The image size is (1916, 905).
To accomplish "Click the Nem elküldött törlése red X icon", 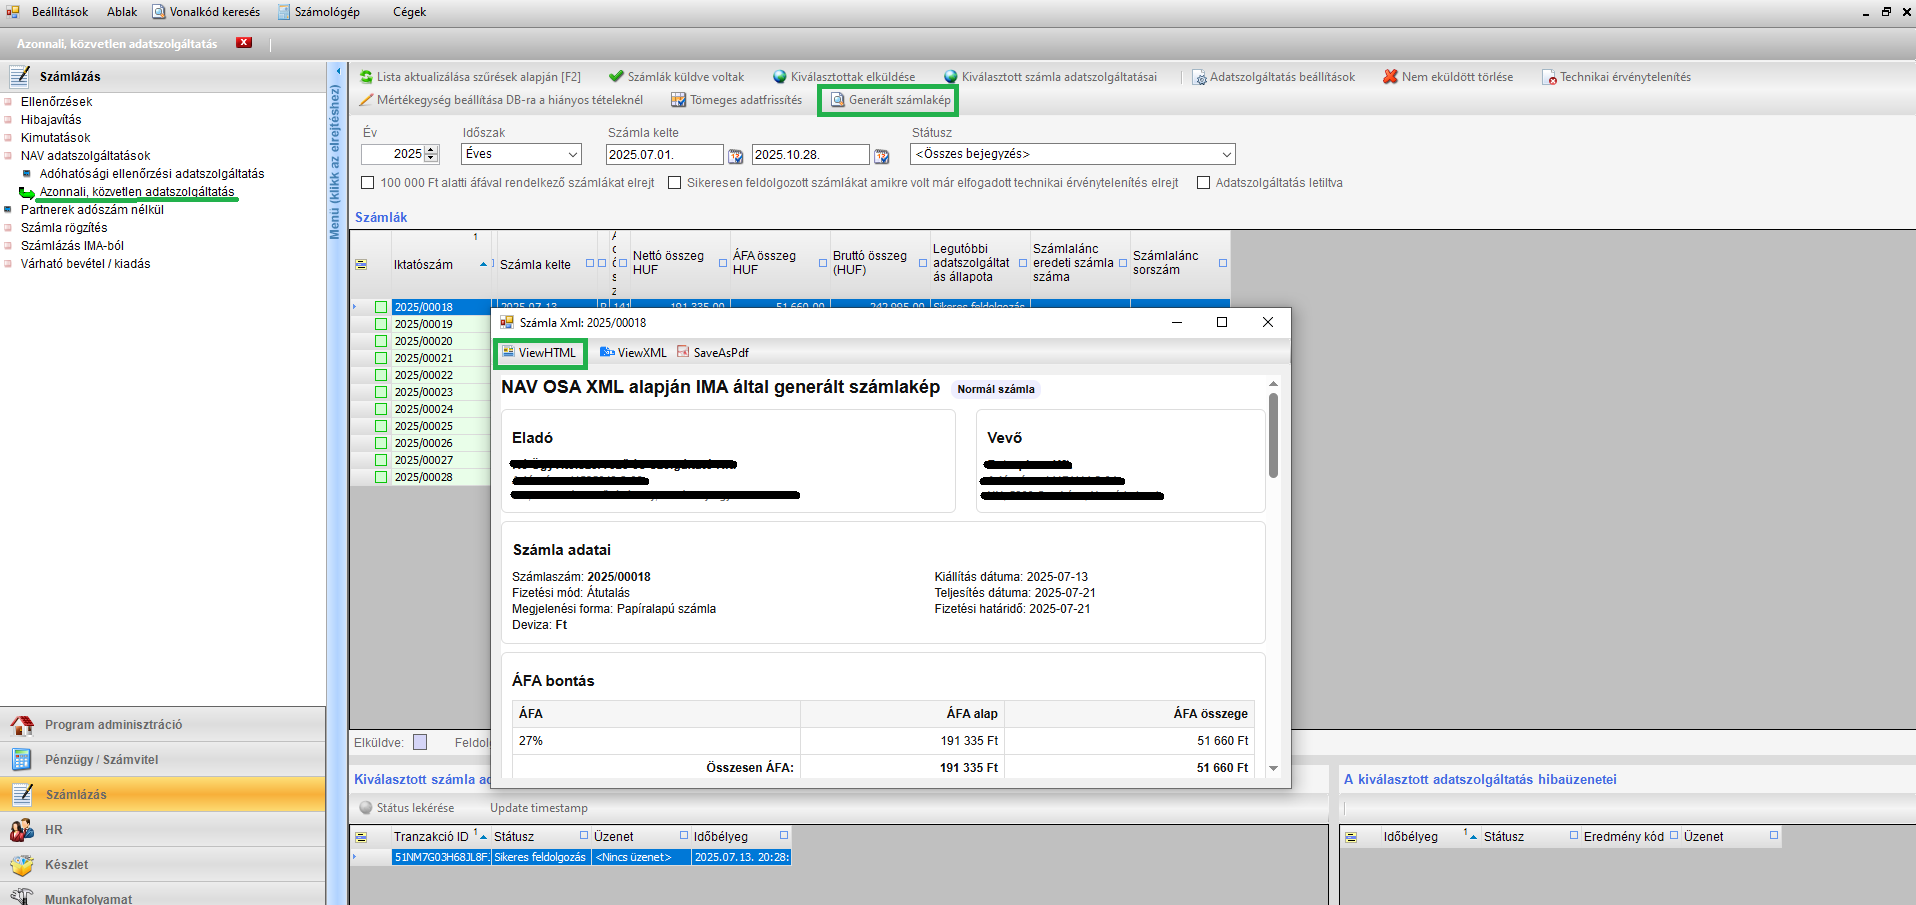I will (x=1390, y=77).
